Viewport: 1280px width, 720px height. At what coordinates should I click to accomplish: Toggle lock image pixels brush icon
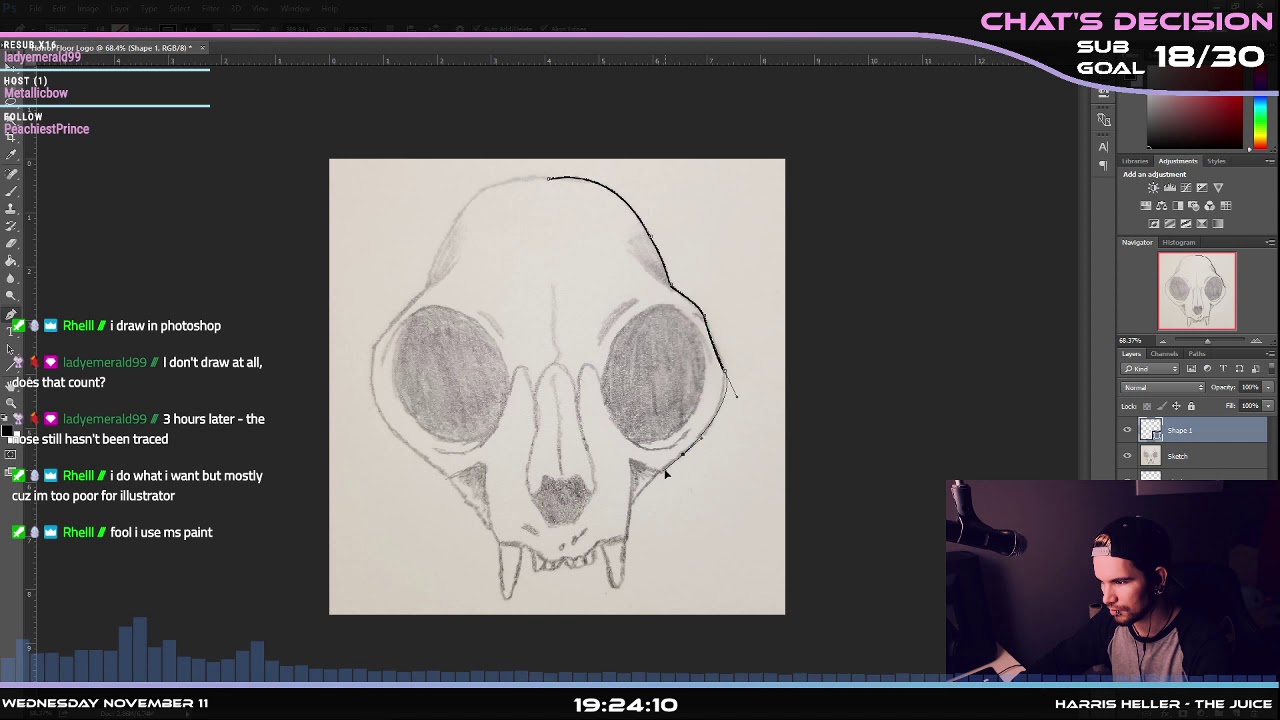1161,406
